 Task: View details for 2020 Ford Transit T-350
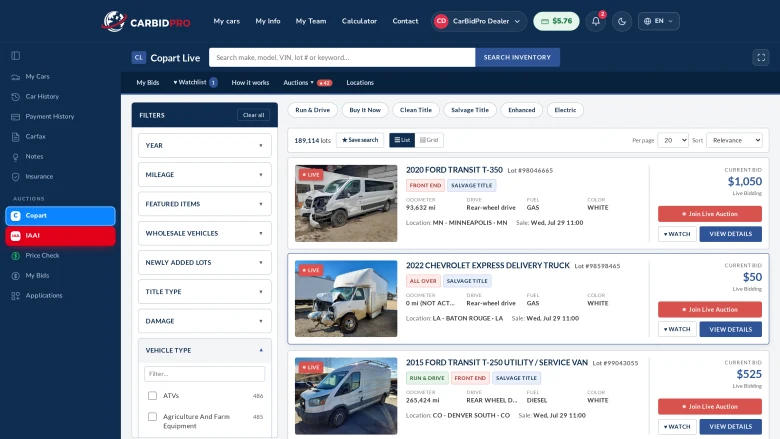tap(730, 234)
